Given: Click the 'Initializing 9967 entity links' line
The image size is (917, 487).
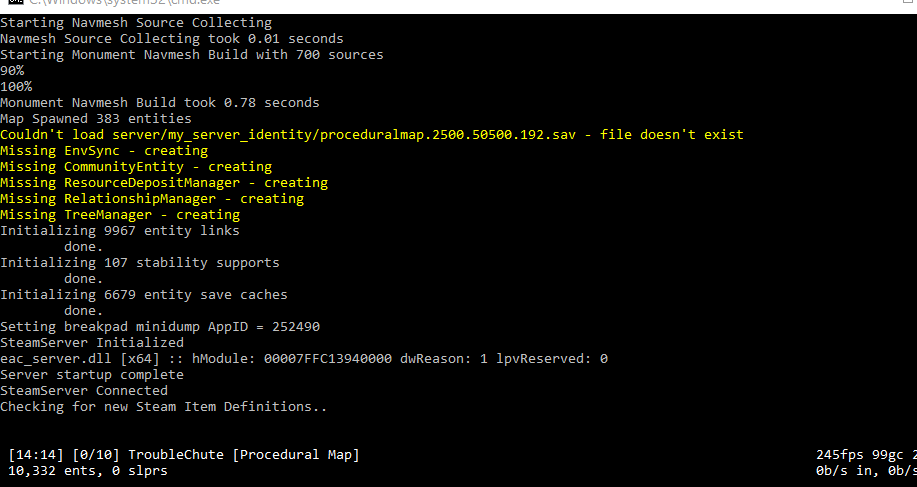Looking at the screenshot, I should pyautogui.click(x=120, y=230).
